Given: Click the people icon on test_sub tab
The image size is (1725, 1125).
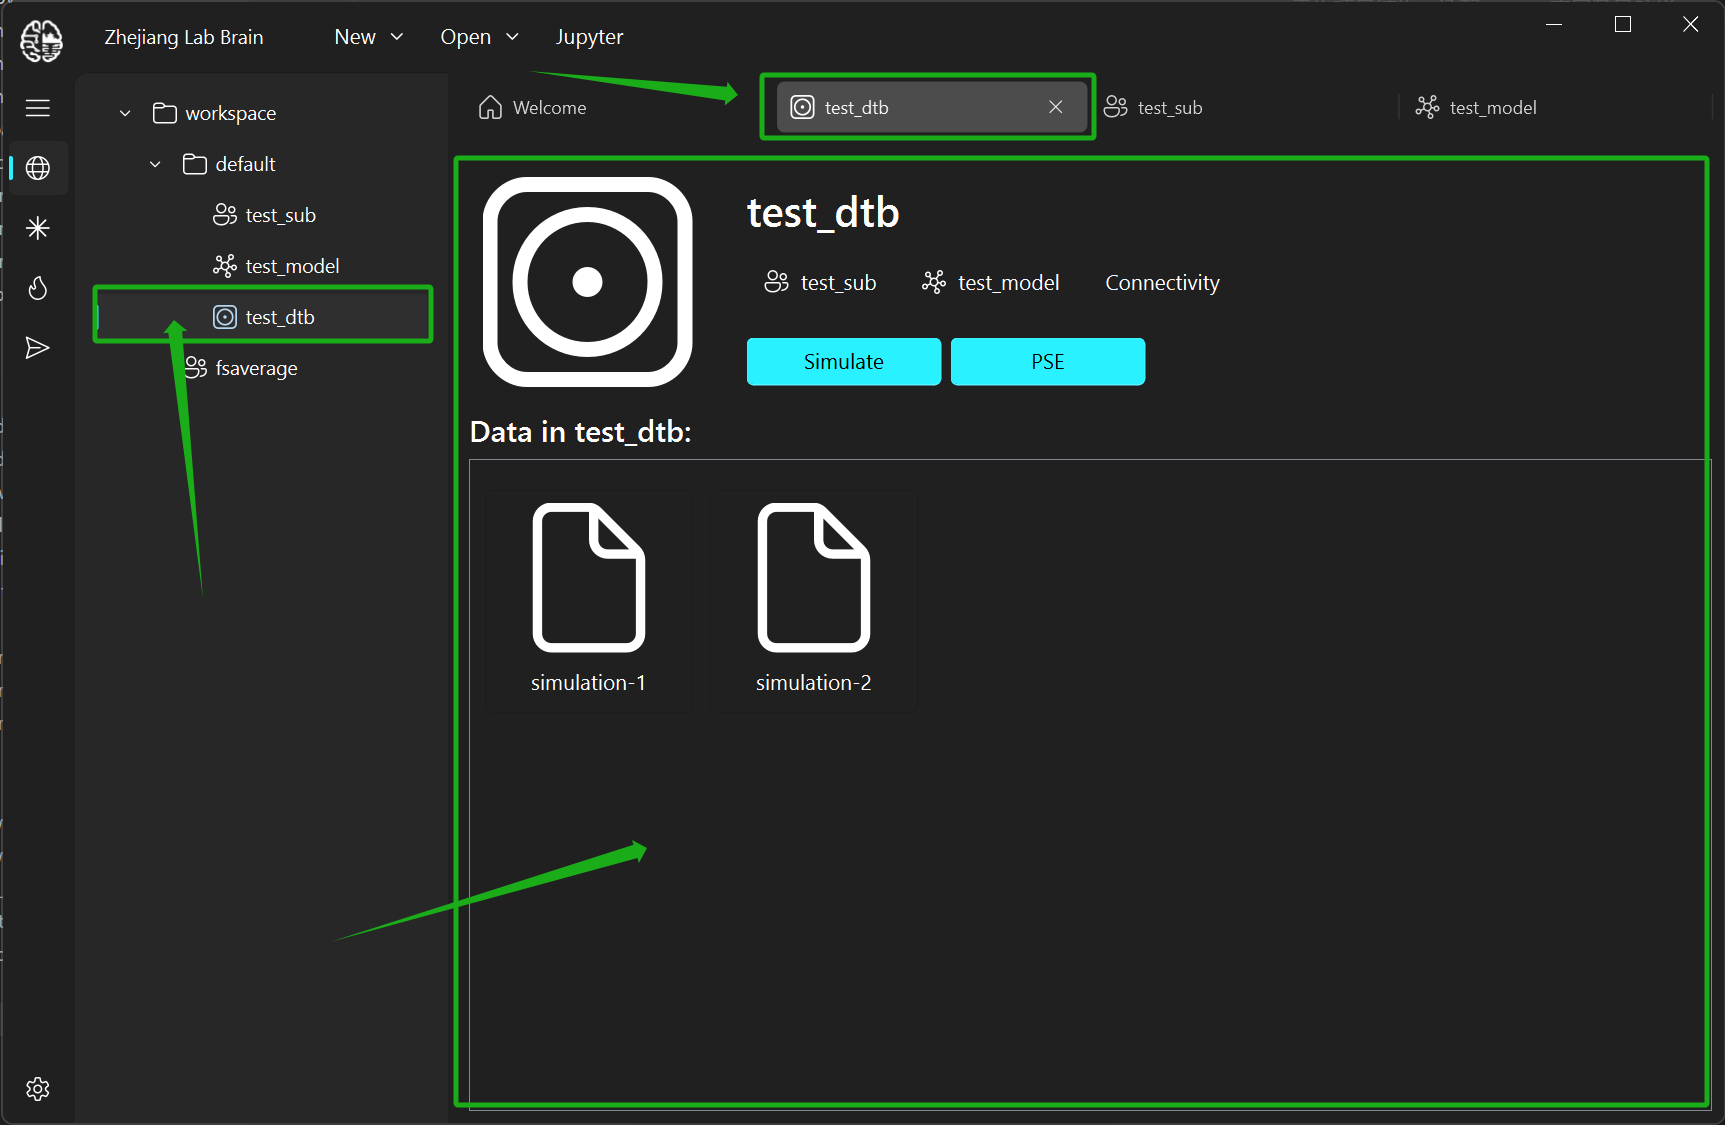Looking at the screenshot, I should point(1116,107).
